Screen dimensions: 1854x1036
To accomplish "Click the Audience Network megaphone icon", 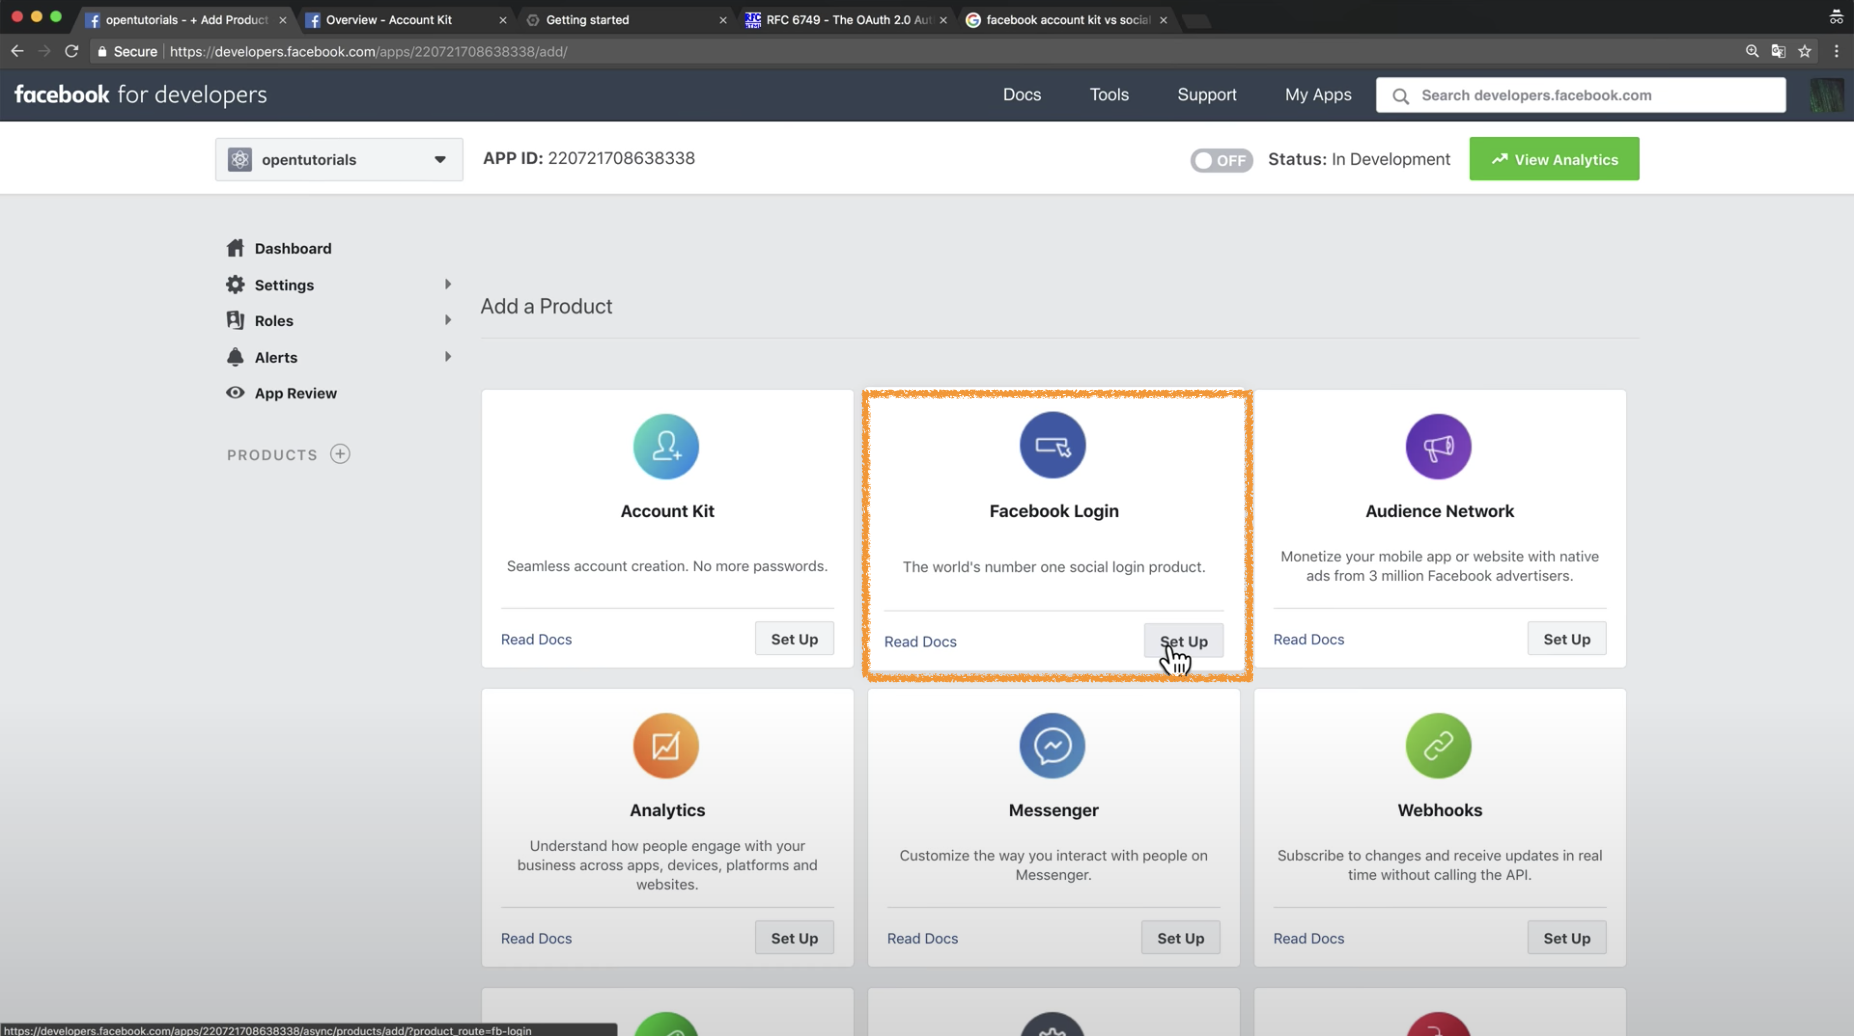I will point(1438,446).
